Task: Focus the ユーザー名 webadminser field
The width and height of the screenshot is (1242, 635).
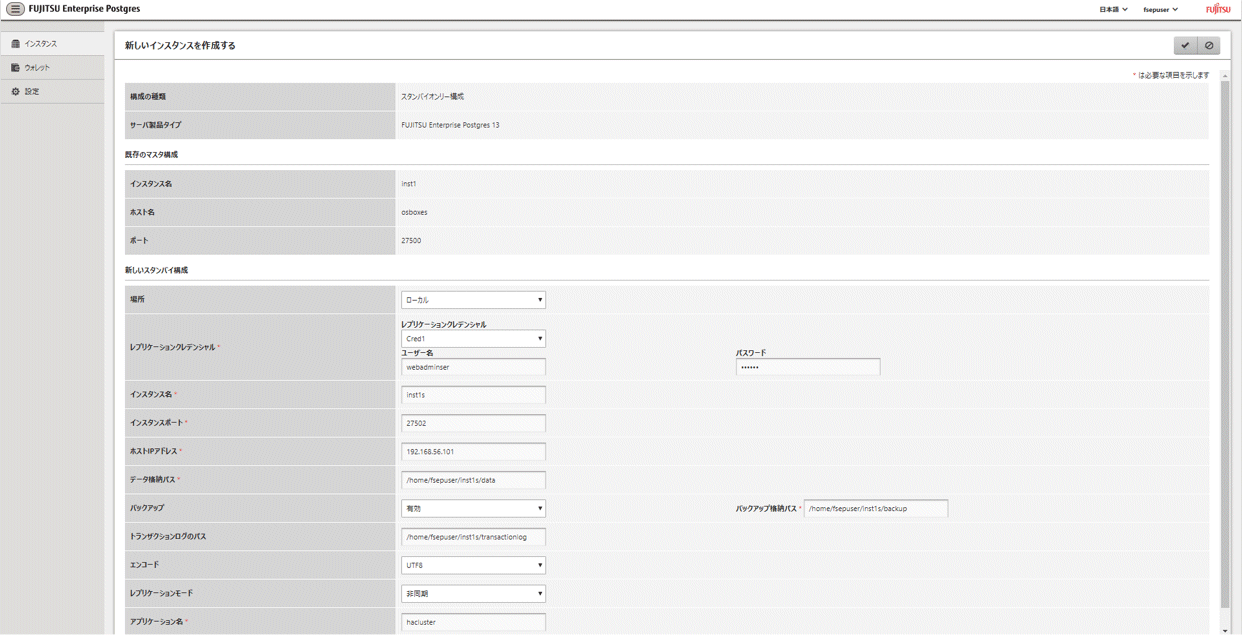Action: [x=473, y=367]
